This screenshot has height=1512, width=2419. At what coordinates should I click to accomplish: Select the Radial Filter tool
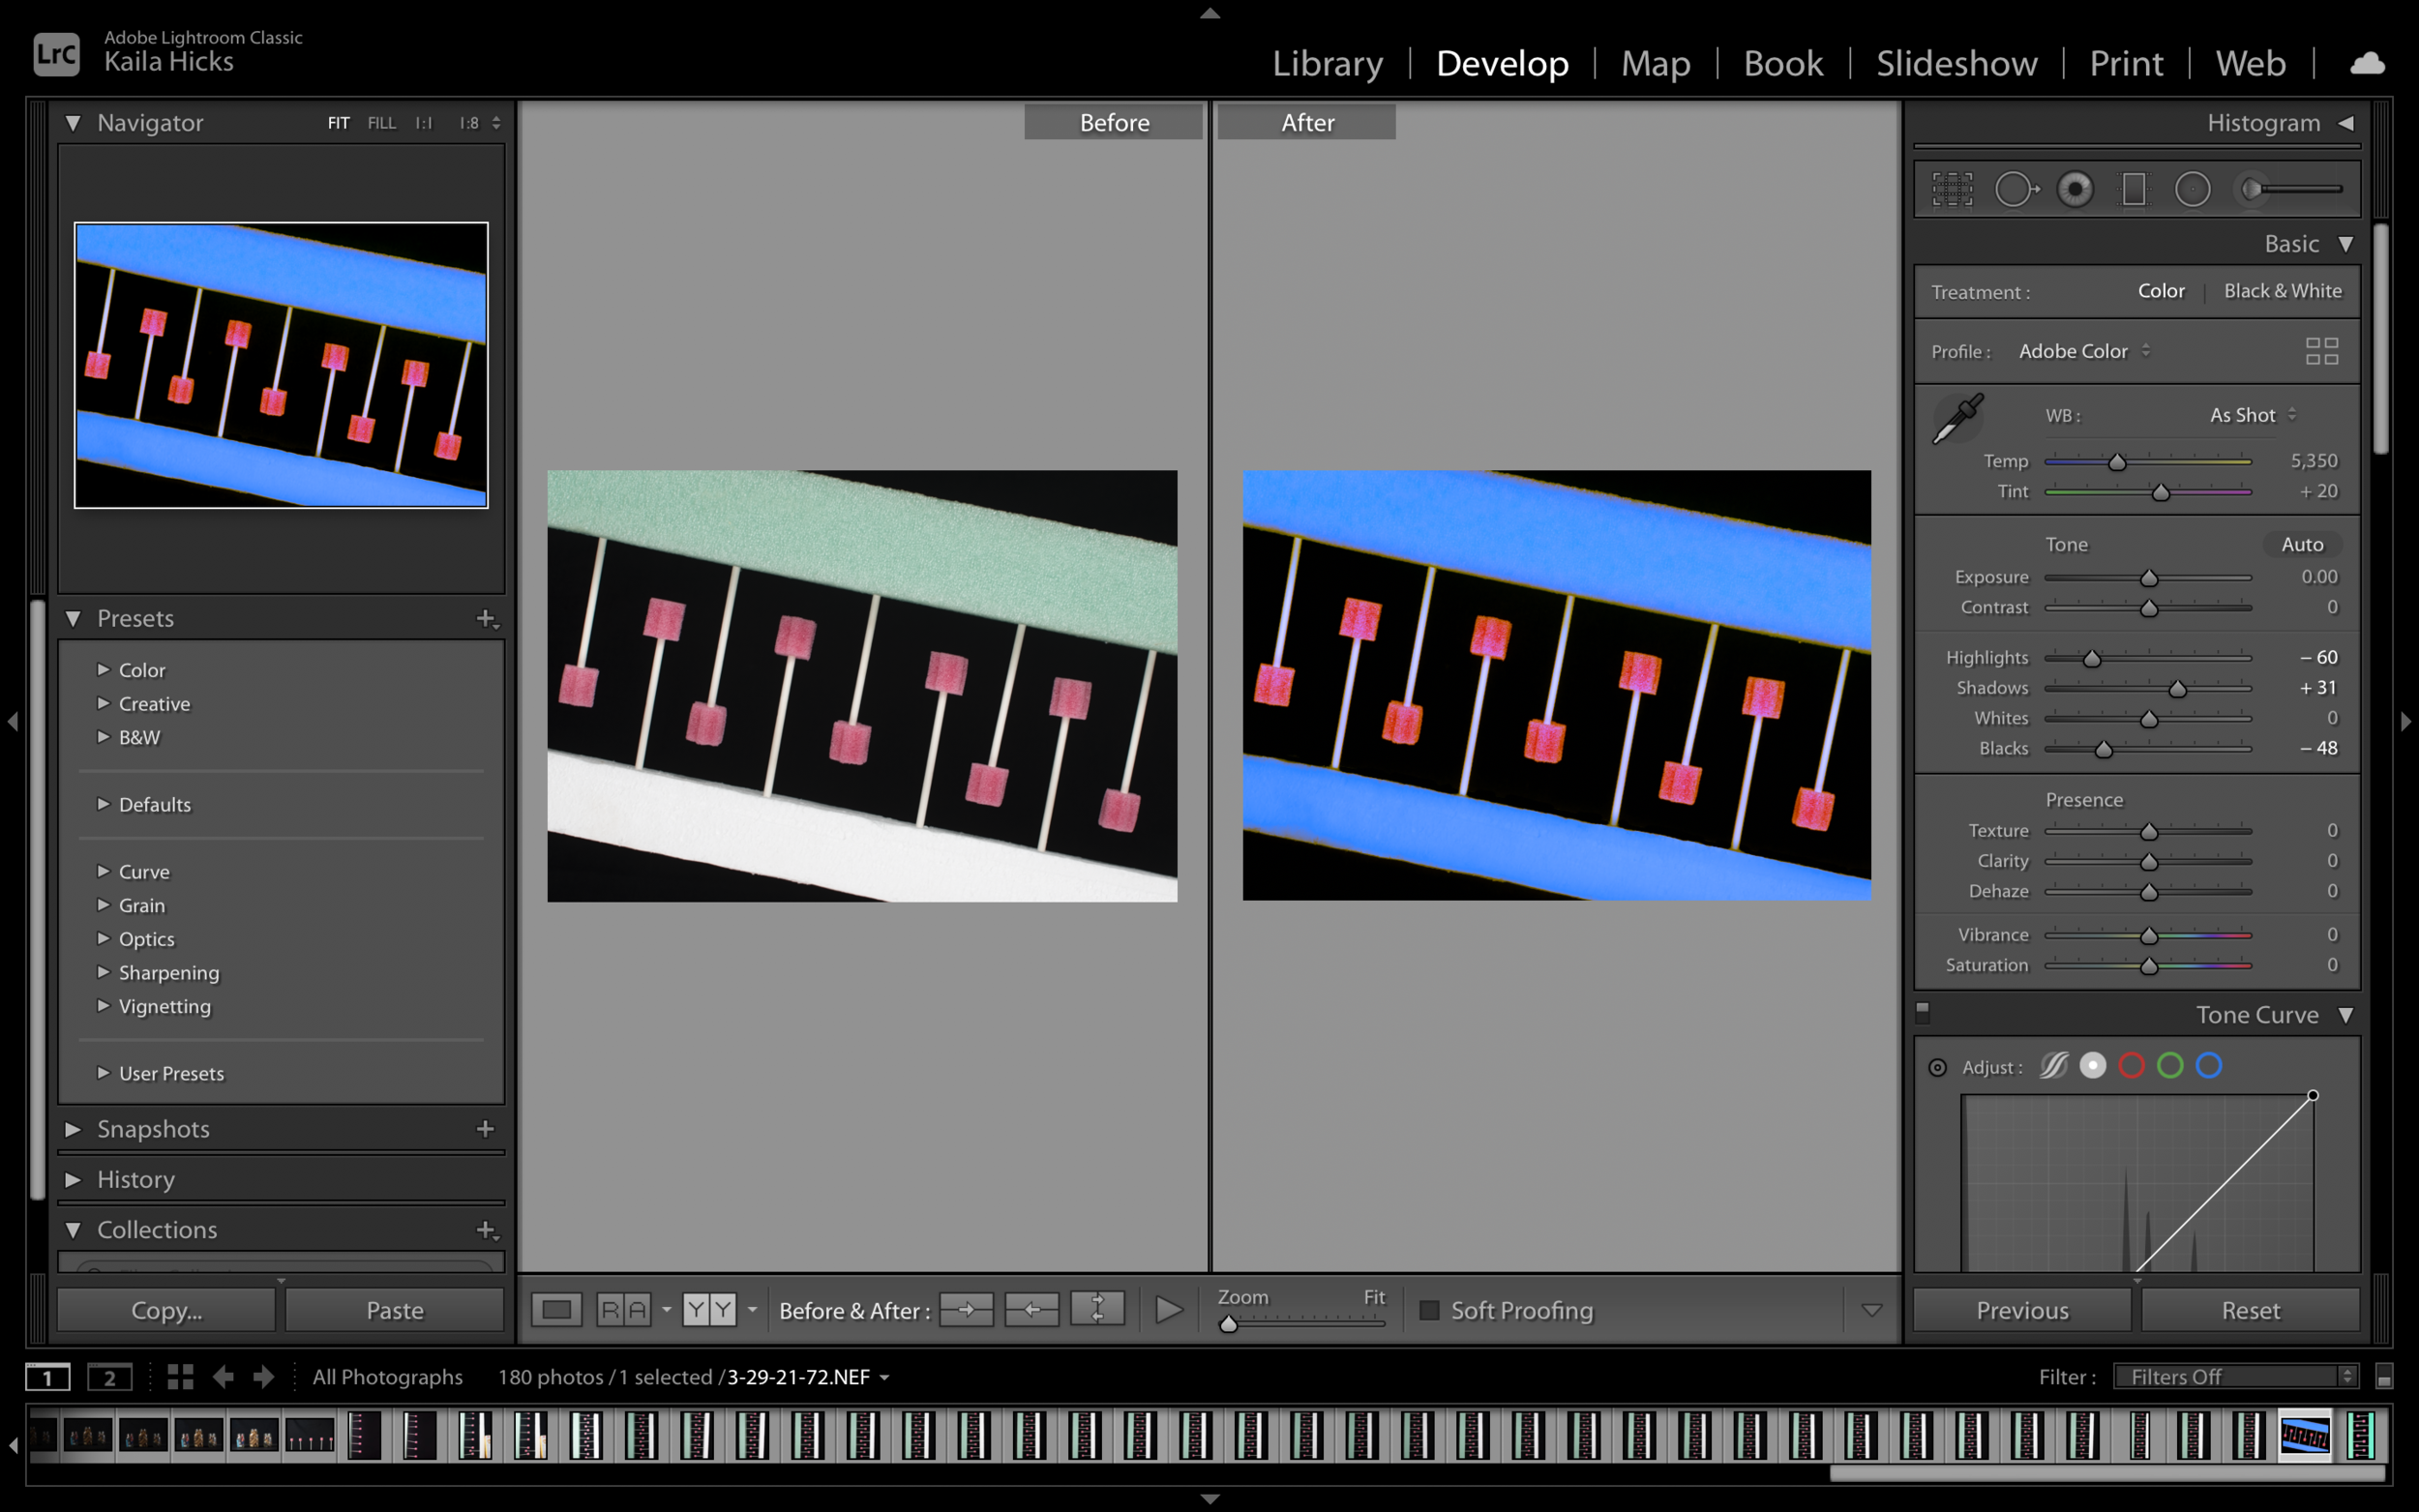pyautogui.click(x=2192, y=189)
